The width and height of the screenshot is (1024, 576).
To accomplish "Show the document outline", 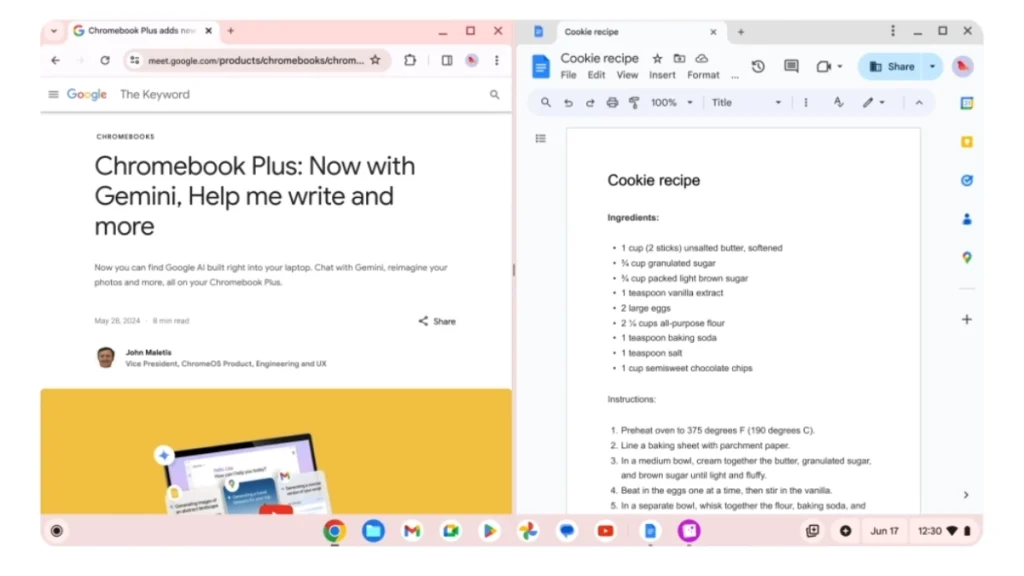I will click(x=541, y=138).
